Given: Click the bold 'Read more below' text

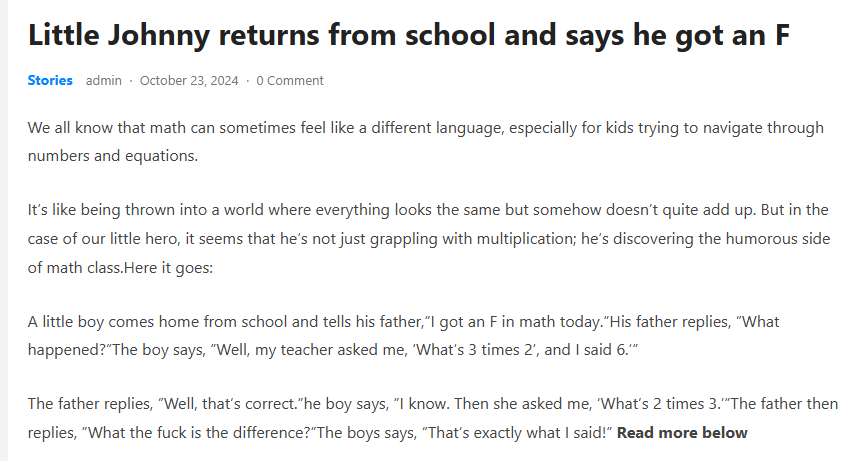Looking at the screenshot, I should point(682,433).
